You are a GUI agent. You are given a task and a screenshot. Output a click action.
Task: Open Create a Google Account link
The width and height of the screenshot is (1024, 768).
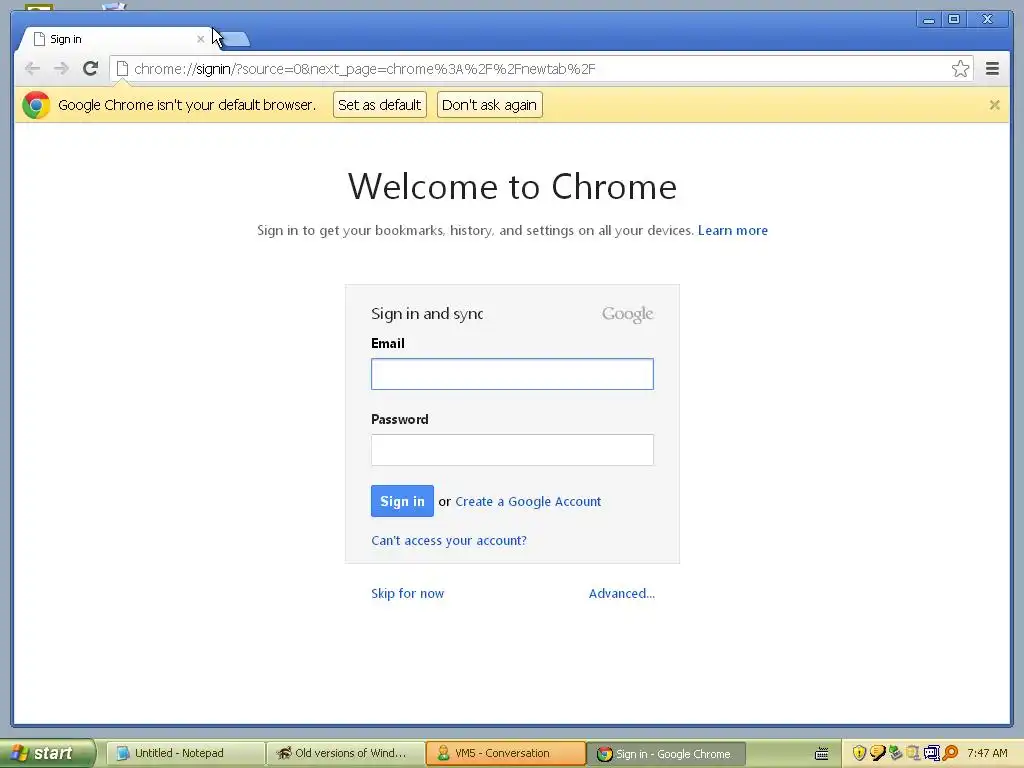click(528, 502)
